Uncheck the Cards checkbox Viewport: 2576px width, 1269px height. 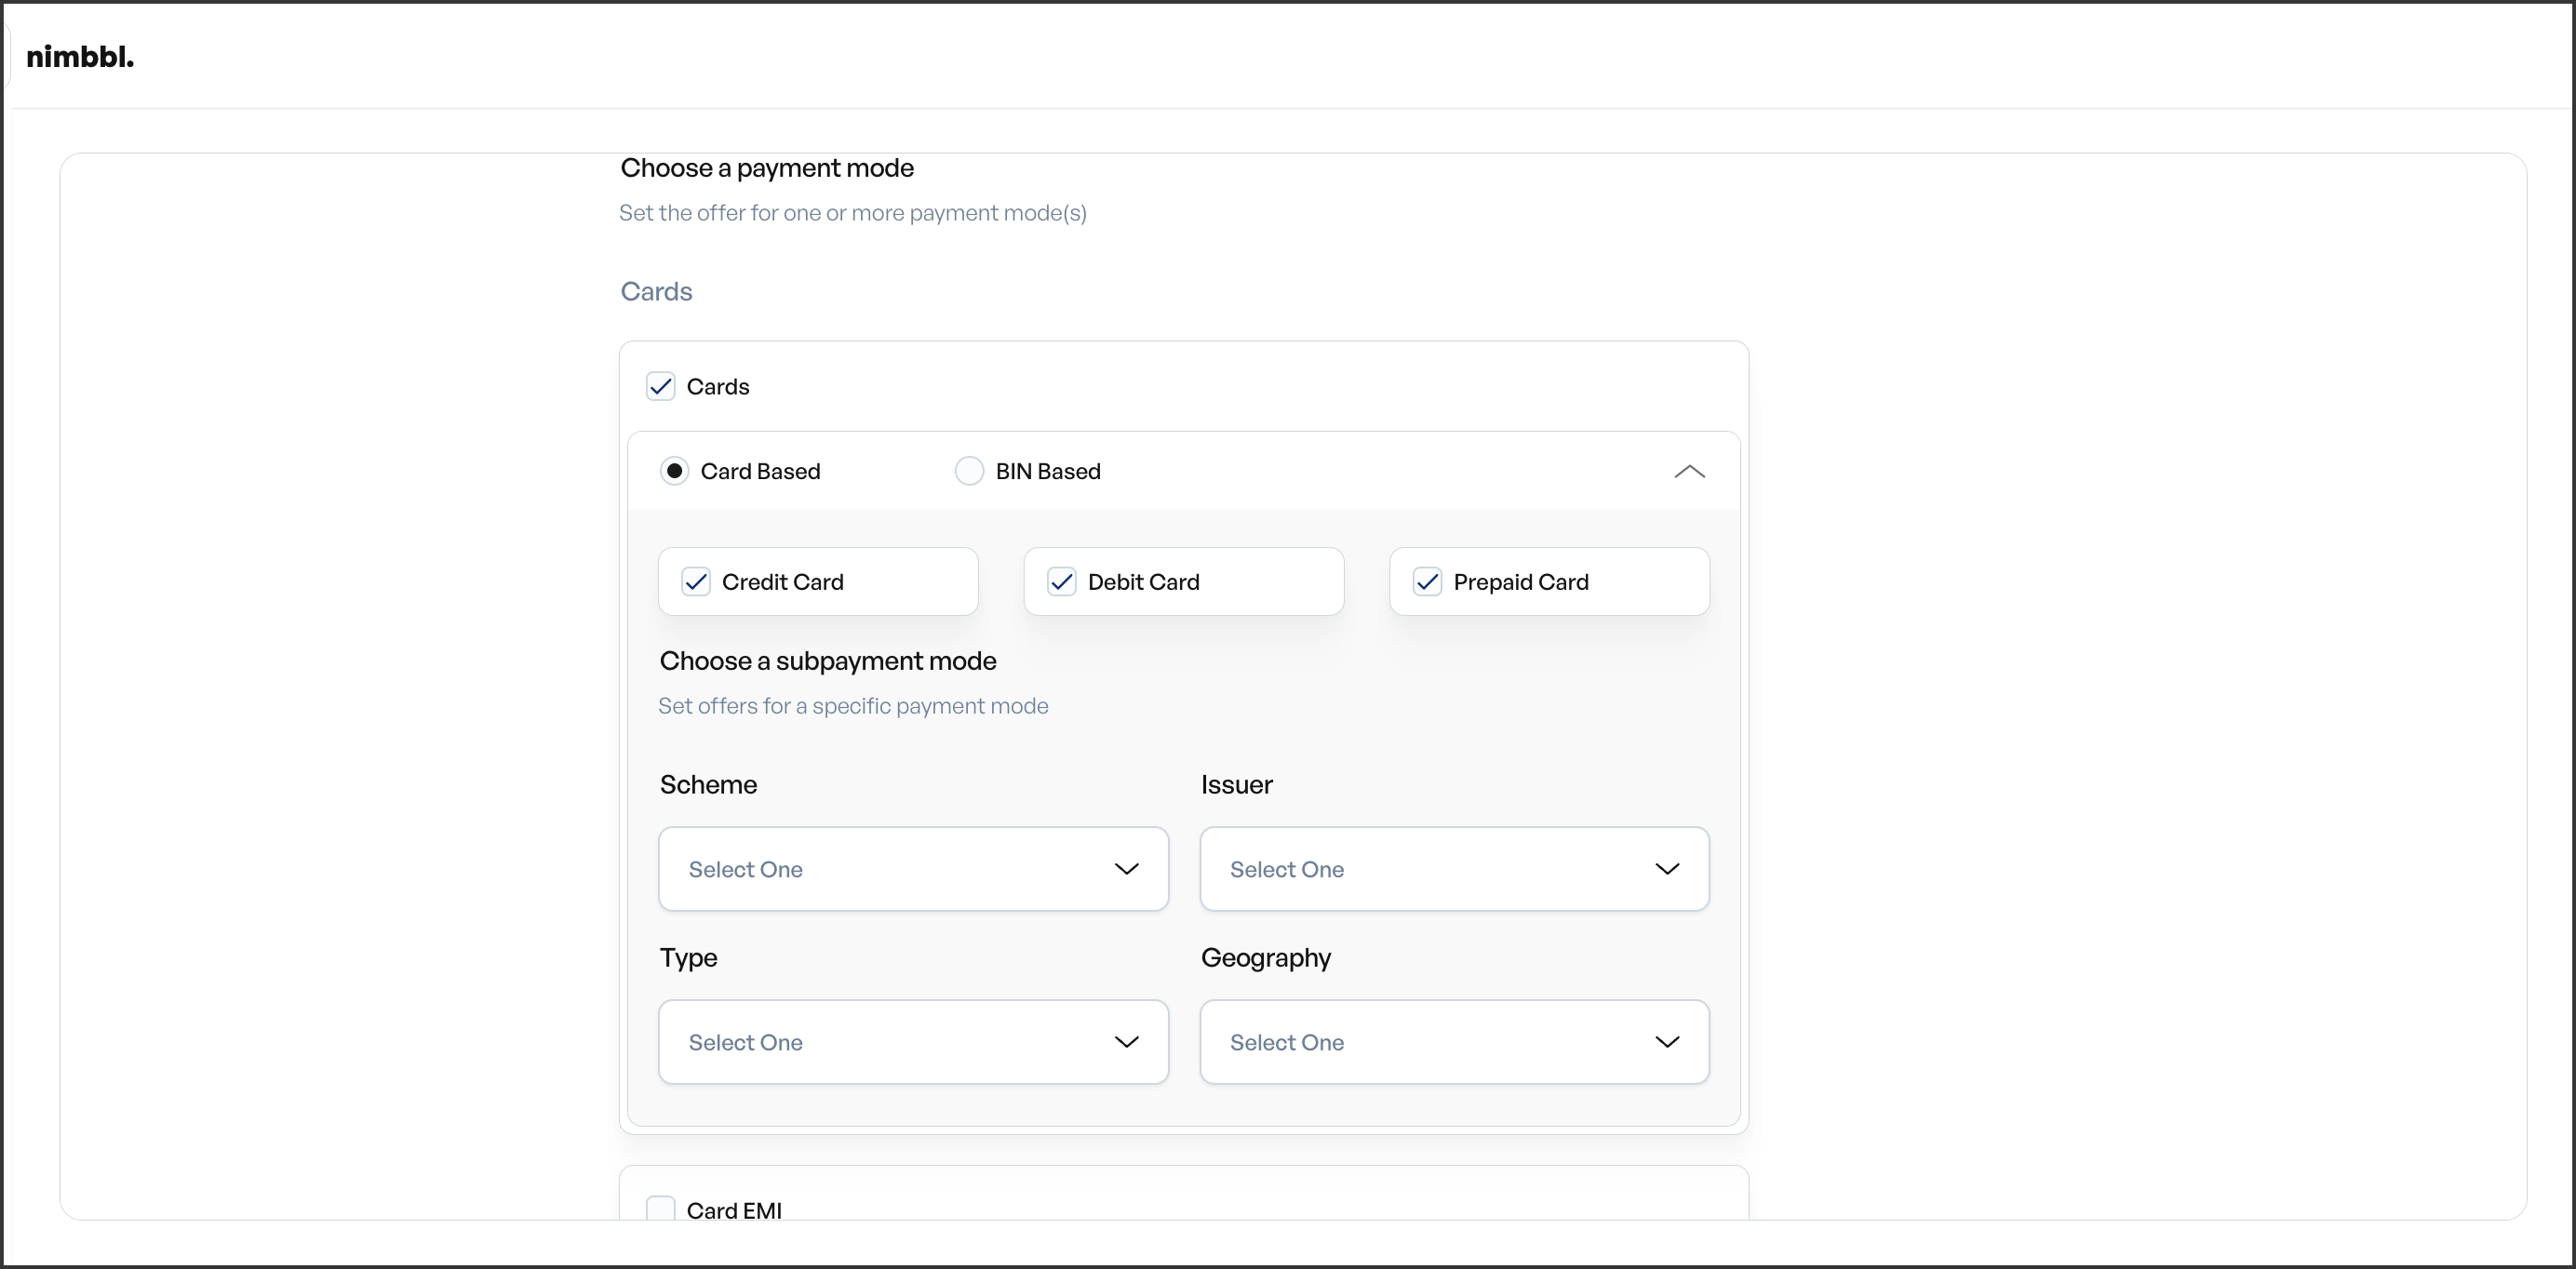coord(661,387)
